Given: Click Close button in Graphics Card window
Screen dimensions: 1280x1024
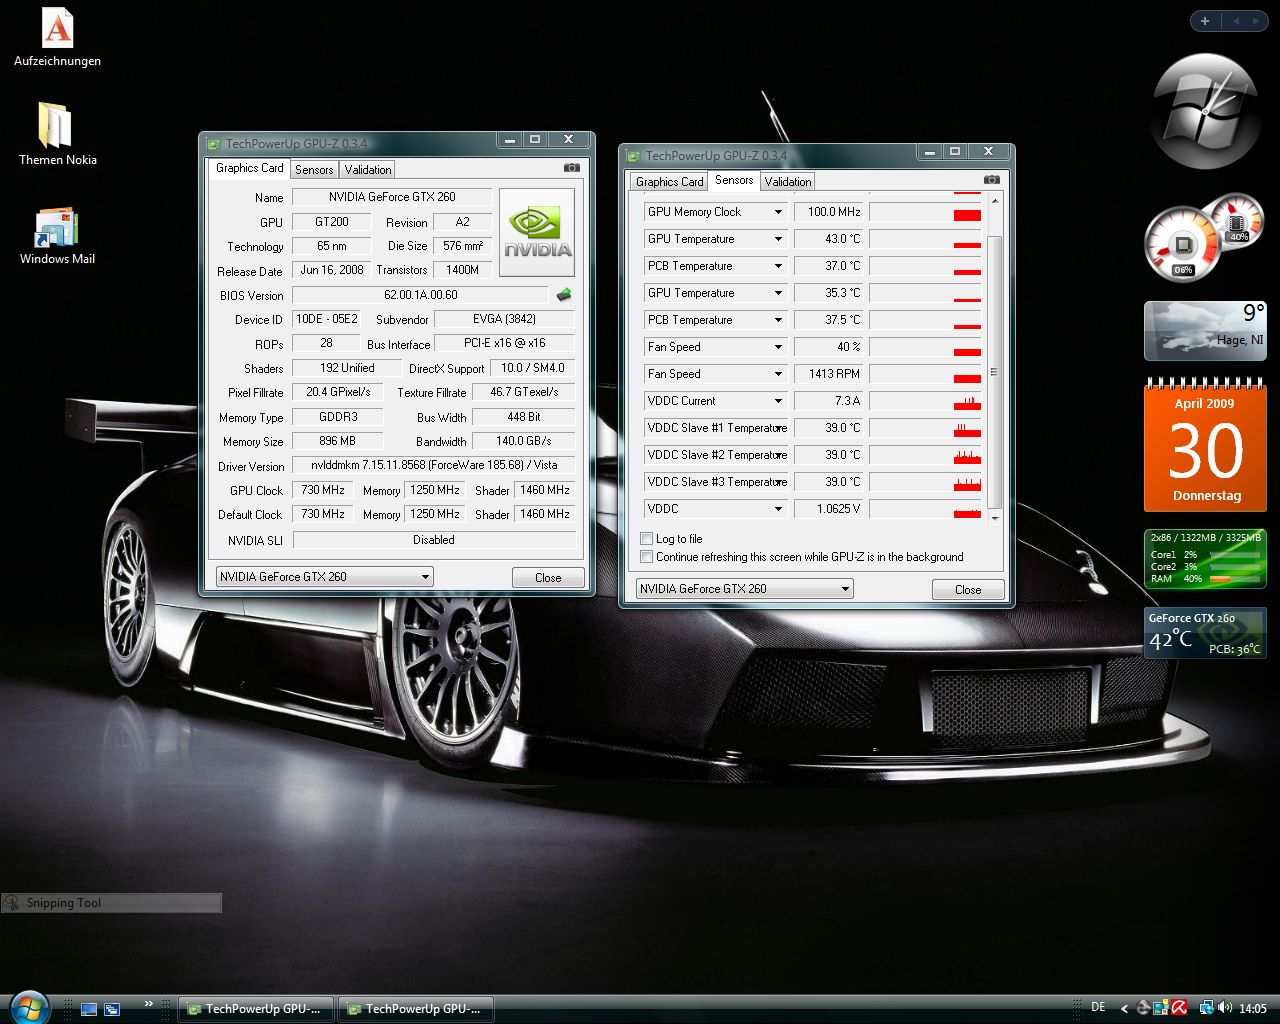Looking at the screenshot, I should (x=548, y=578).
